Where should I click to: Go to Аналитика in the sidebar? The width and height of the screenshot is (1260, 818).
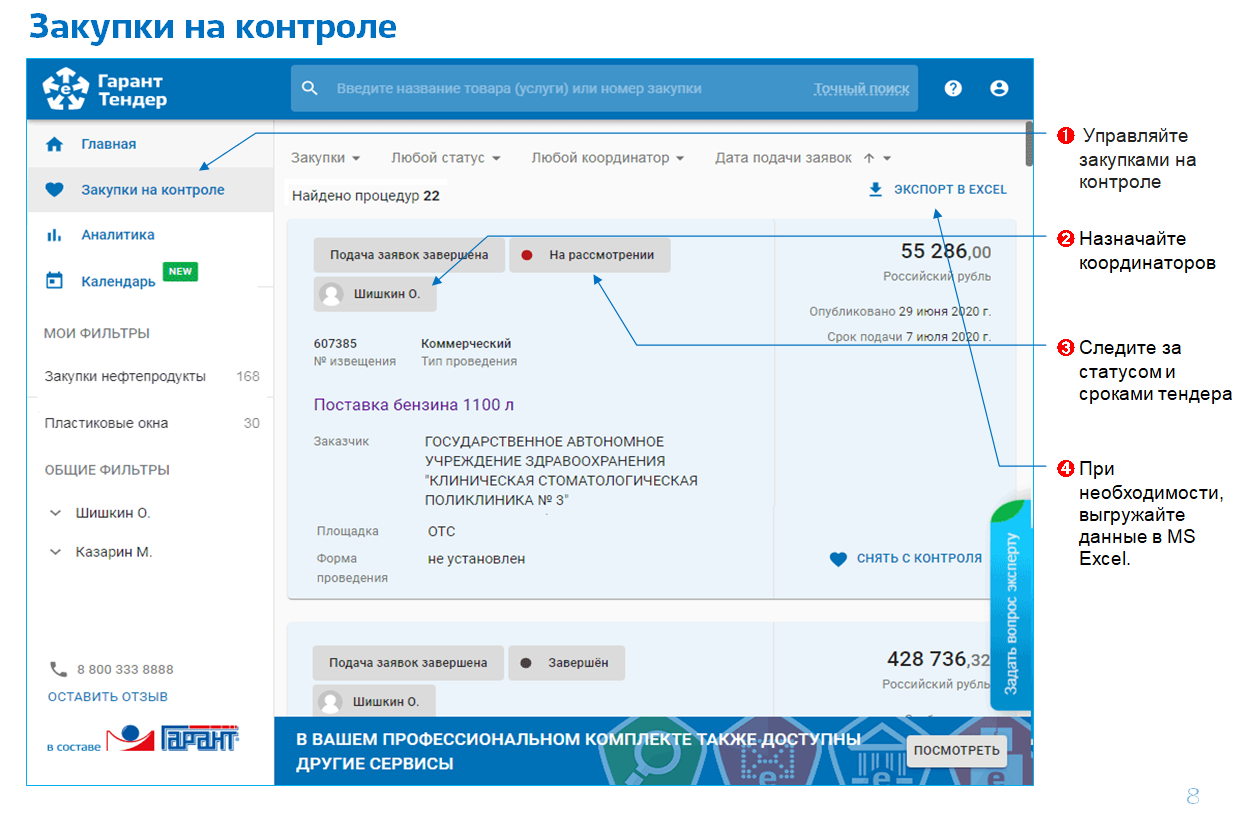pos(117,235)
